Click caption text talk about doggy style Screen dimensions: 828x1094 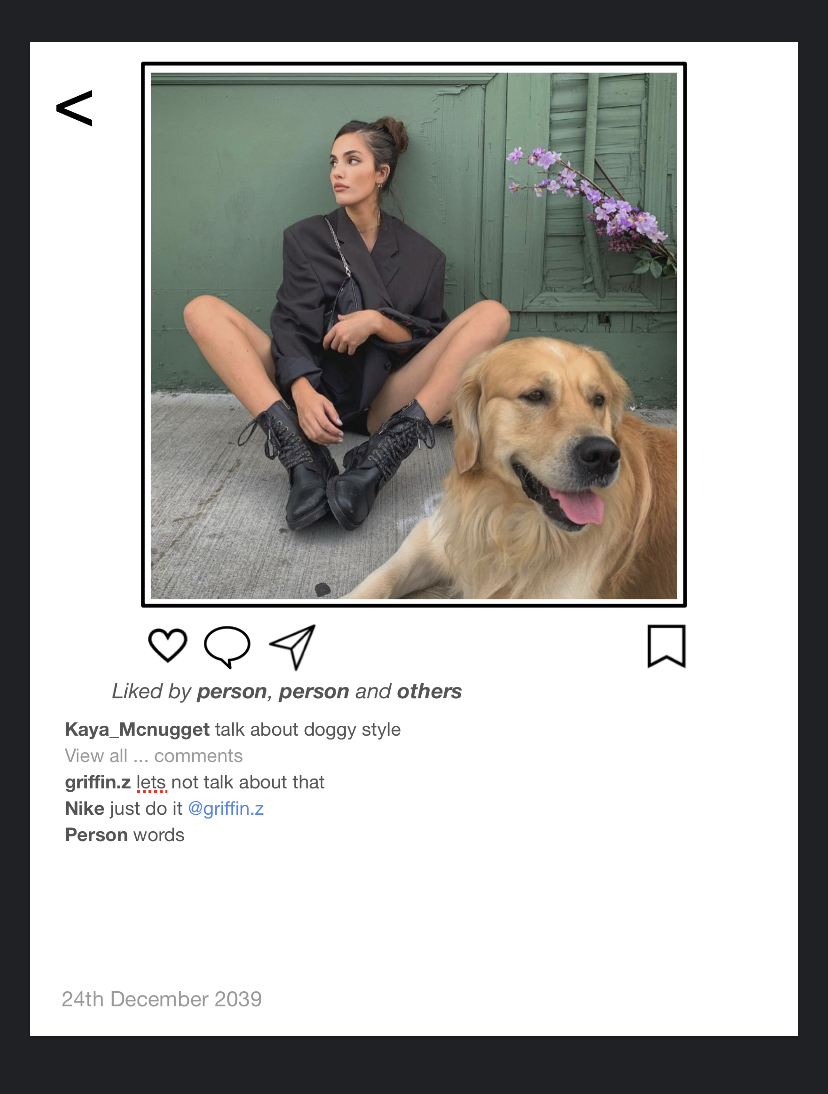pyautogui.click(x=308, y=730)
